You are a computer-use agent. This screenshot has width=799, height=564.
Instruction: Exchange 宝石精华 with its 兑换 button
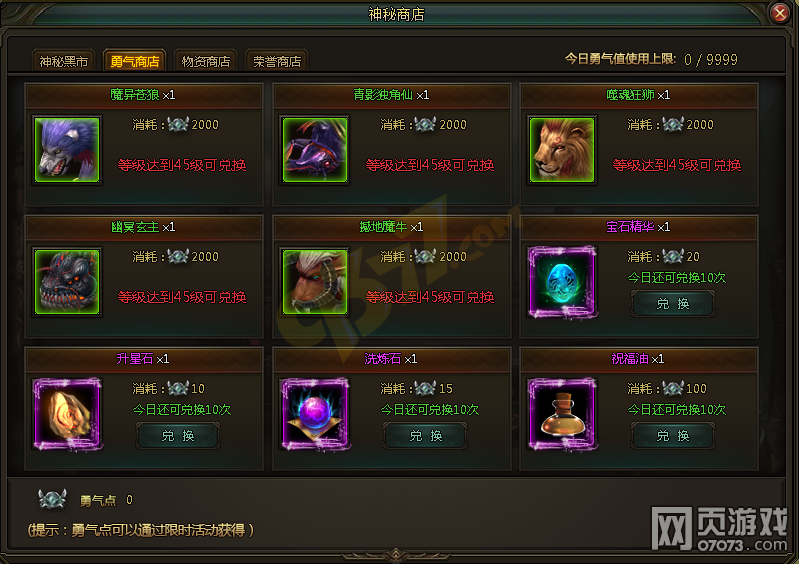(673, 304)
